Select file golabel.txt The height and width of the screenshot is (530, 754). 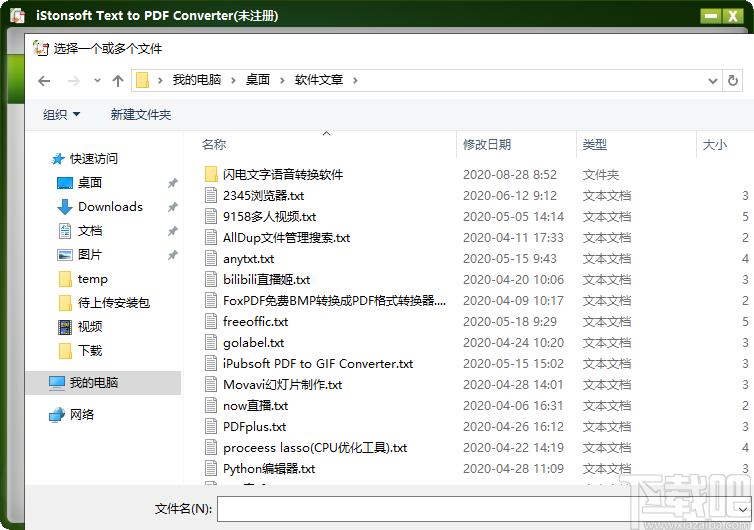[253, 343]
